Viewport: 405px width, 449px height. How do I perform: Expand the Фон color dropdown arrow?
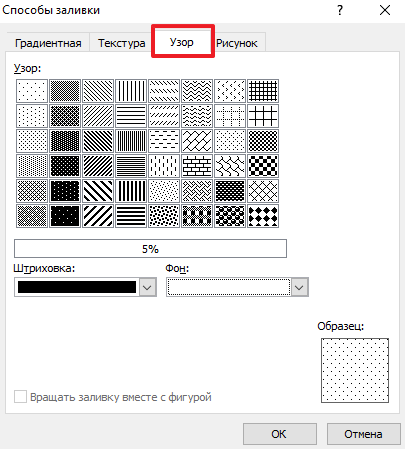point(299,287)
